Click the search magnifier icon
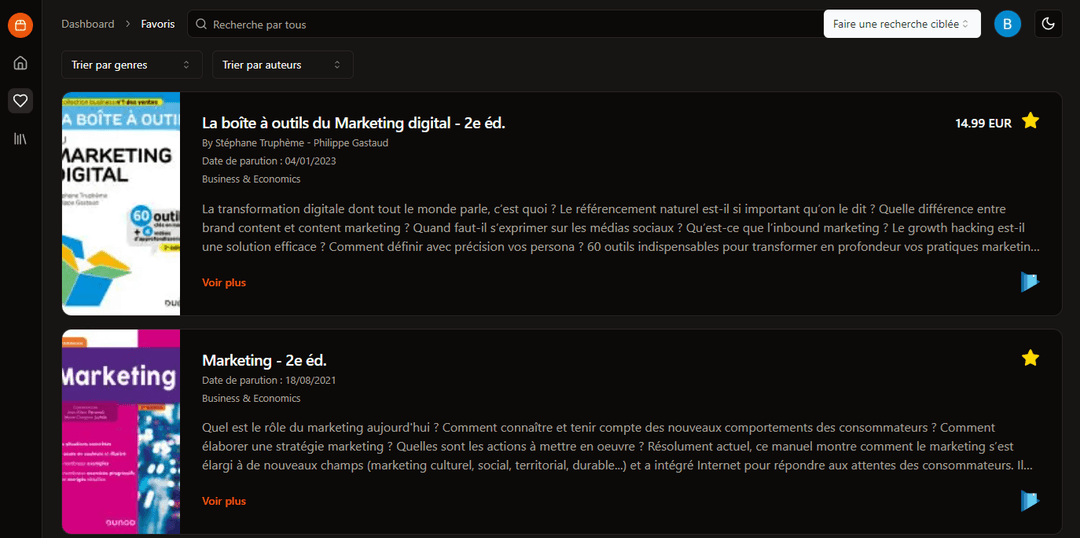This screenshot has height=538, width=1080. tap(201, 24)
